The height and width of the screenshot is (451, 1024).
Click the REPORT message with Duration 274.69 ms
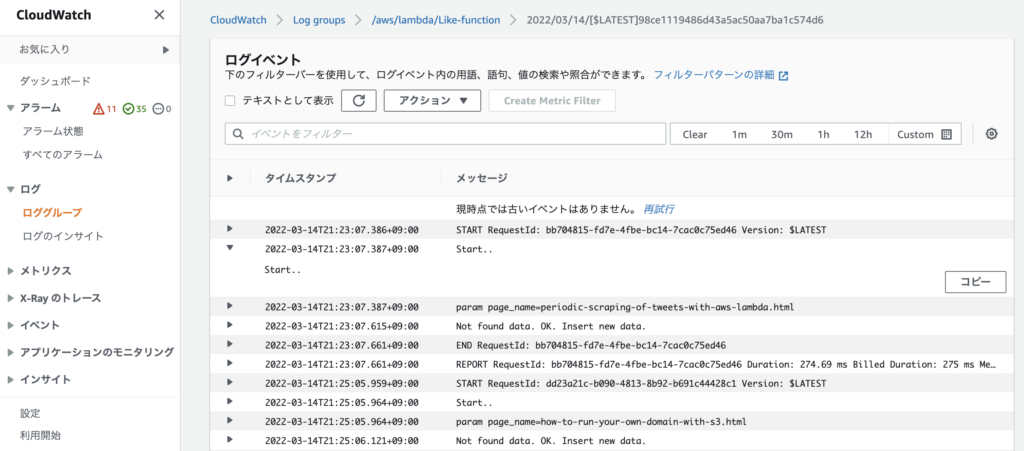(x=726, y=363)
